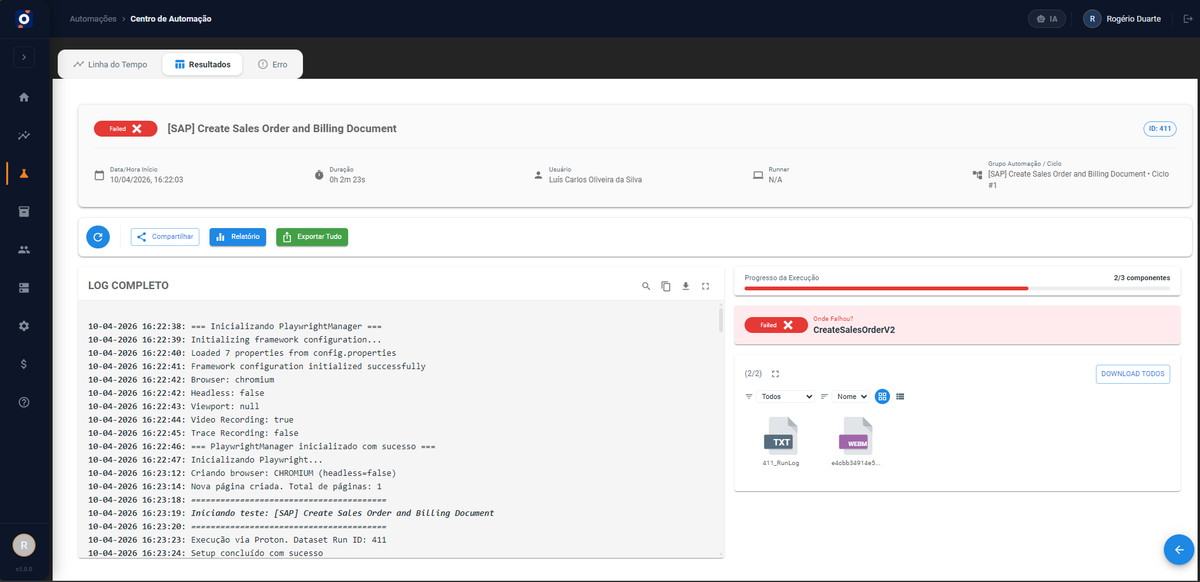Screen dimensions: 1200x582
Task: Open the IA assistant button
Action: point(1047,19)
